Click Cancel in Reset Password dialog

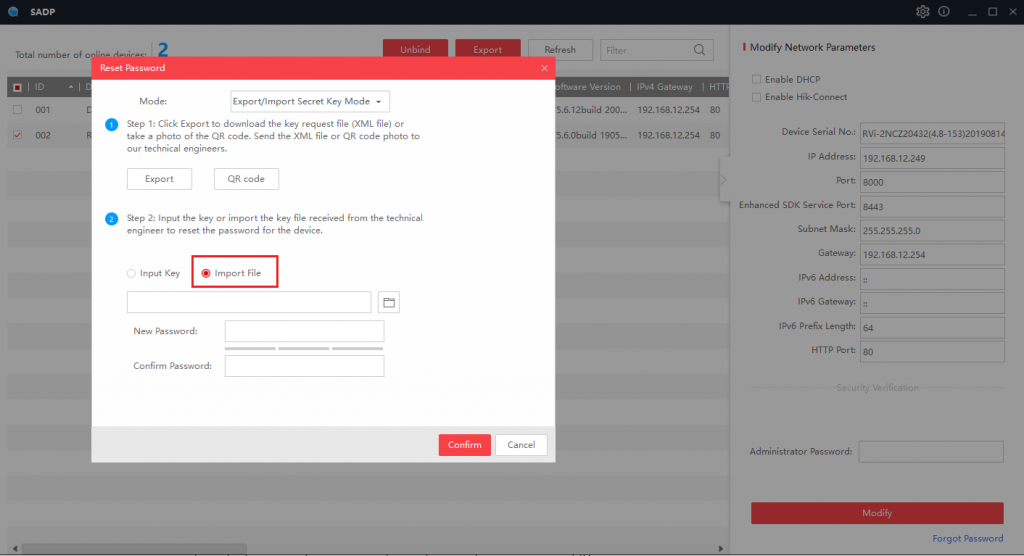pyautogui.click(x=521, y=445)
